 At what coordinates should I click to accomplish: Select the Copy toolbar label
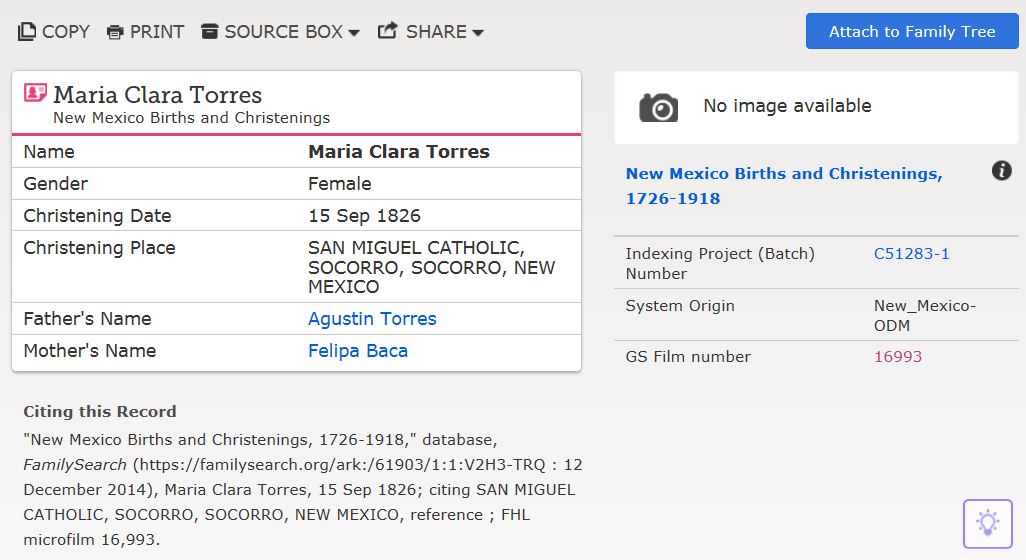click(x=66, y=32)
